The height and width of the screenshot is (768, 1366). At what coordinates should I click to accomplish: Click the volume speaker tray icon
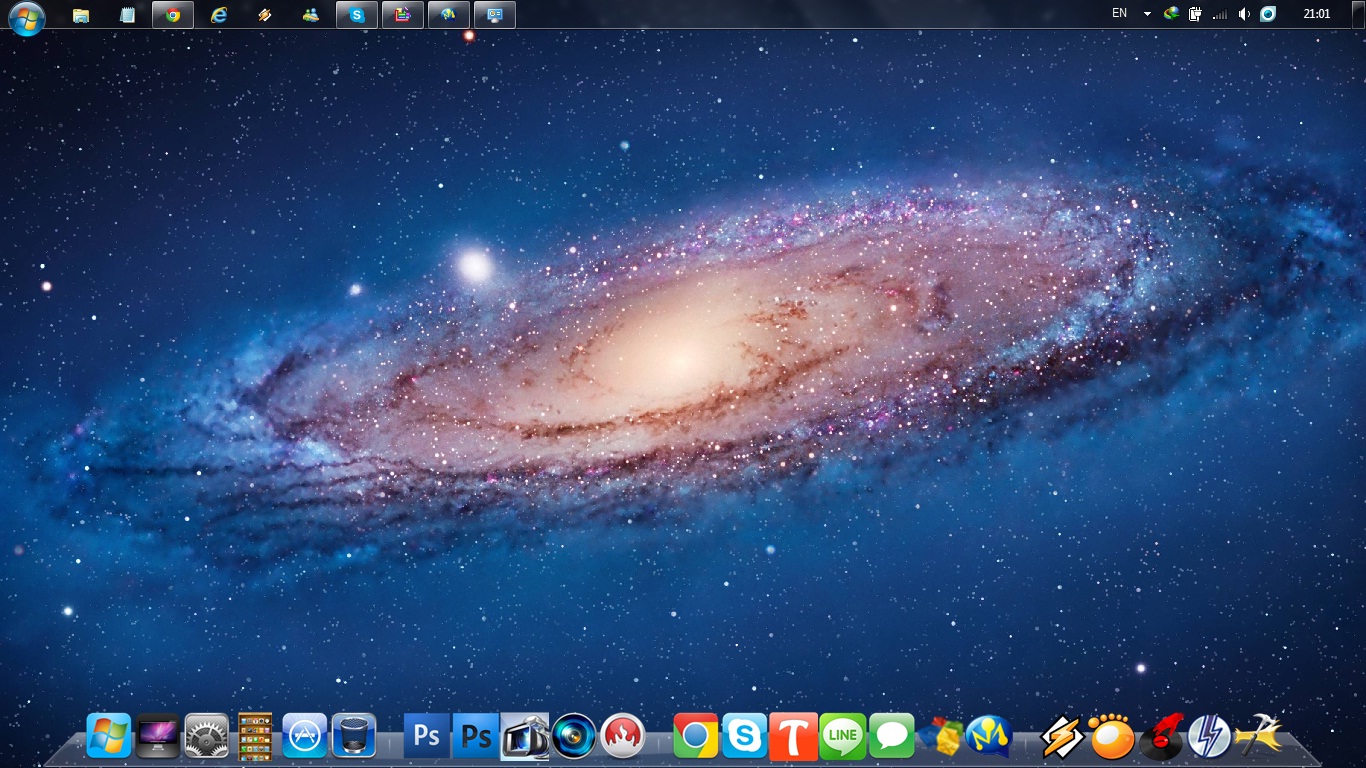click(x=1244, y=14)
